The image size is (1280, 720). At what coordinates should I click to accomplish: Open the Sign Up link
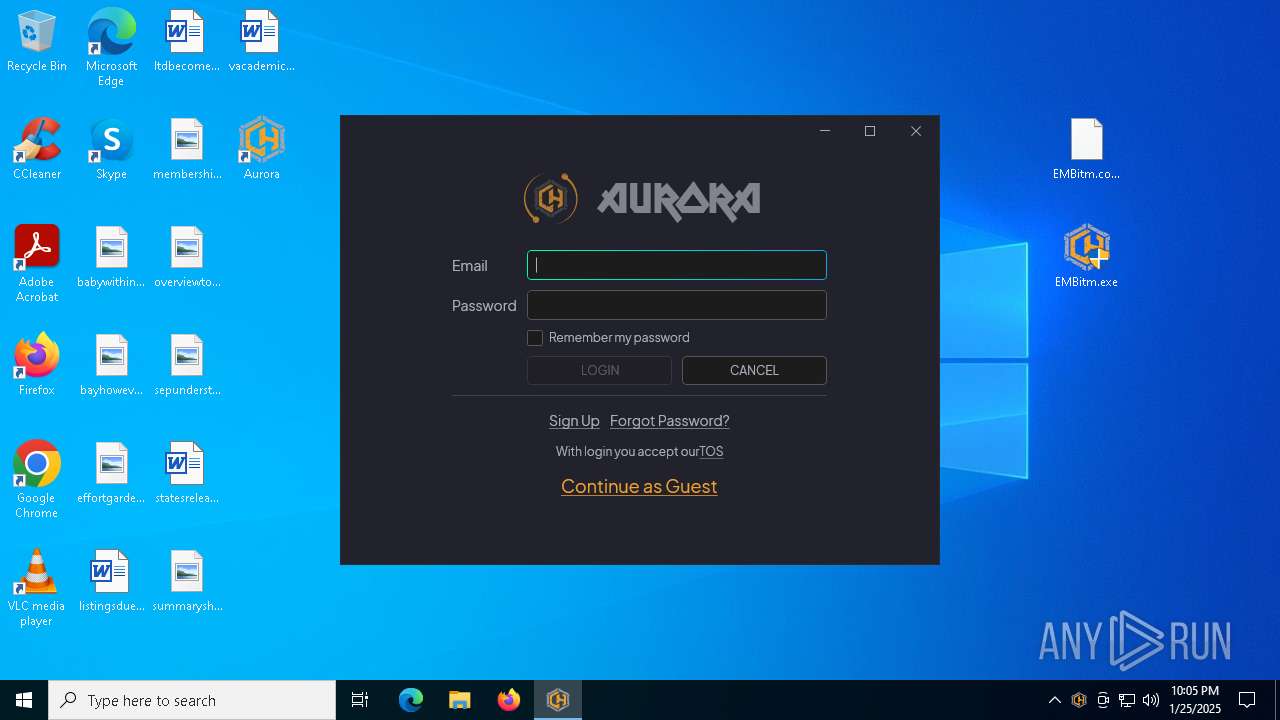[574, 421]
